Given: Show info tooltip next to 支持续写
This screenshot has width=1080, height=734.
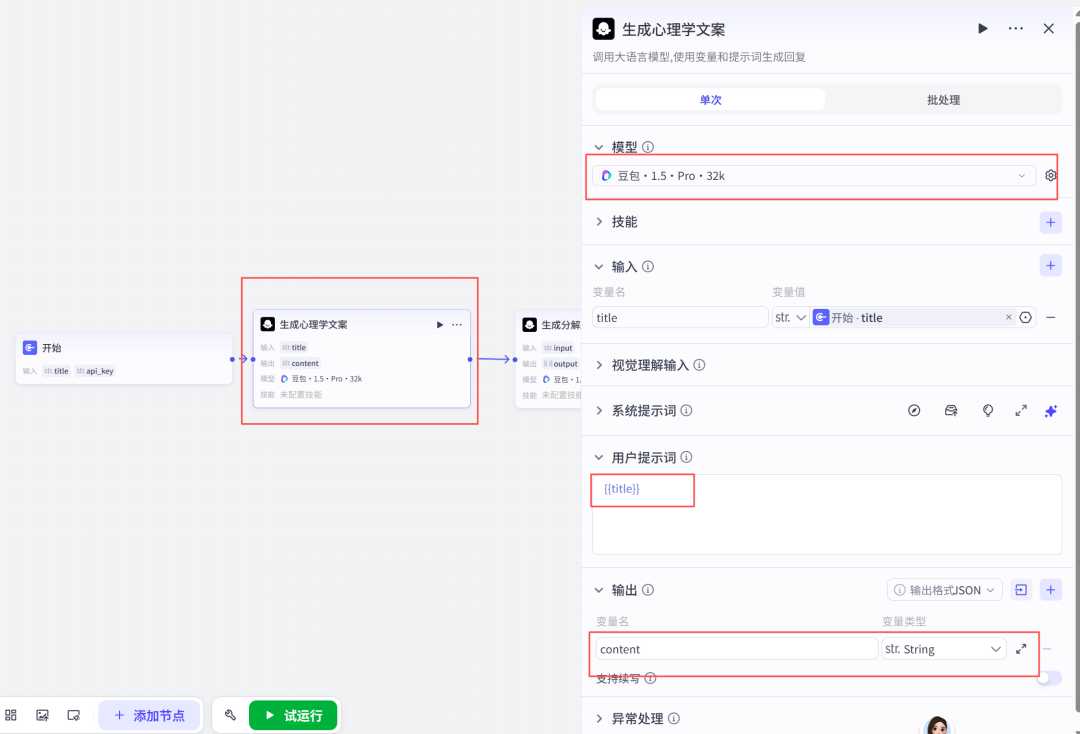Looking at the screenshot, I should click(650, 678).
